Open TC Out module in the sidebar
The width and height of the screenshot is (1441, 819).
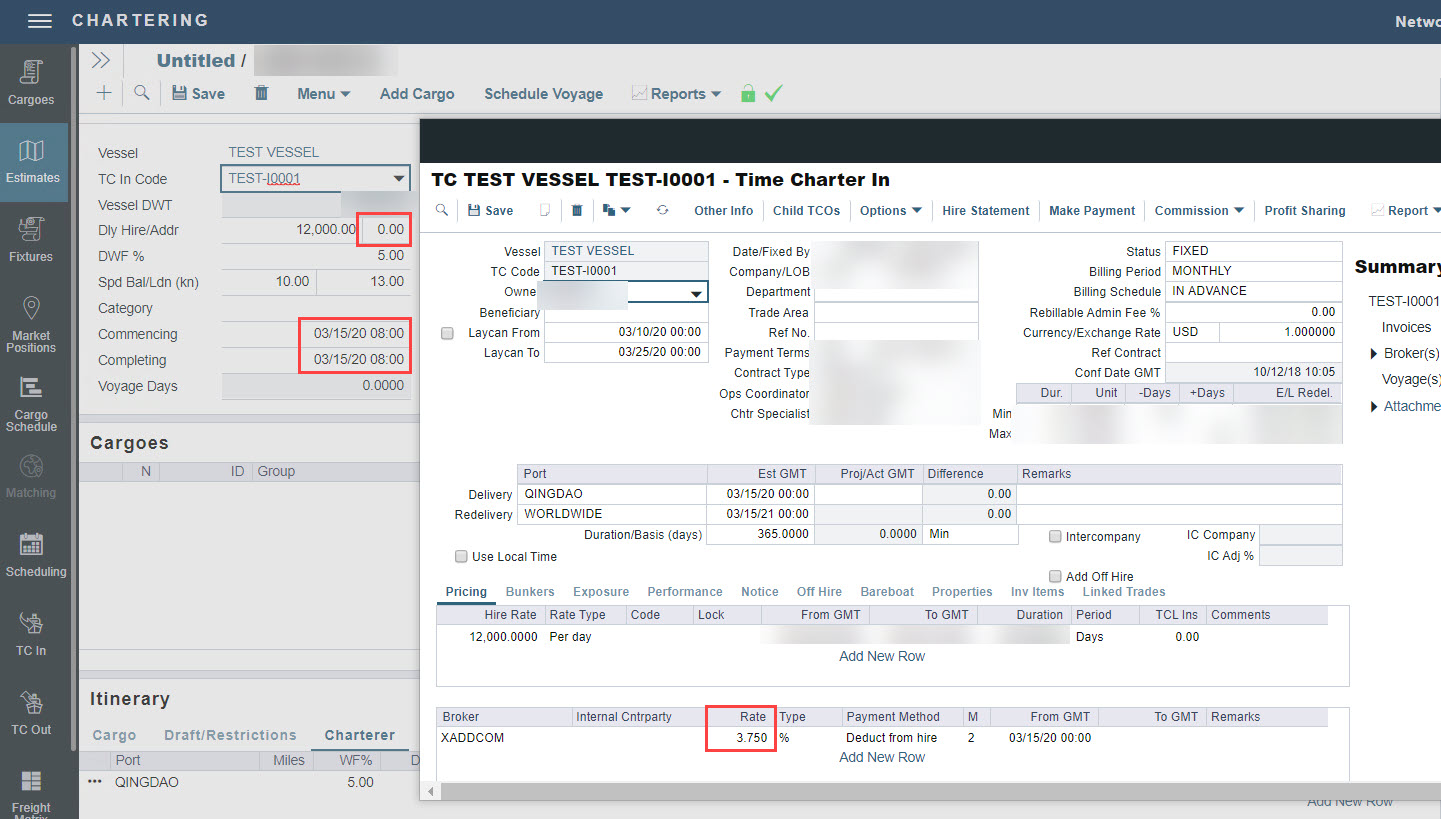click(31, 713)
